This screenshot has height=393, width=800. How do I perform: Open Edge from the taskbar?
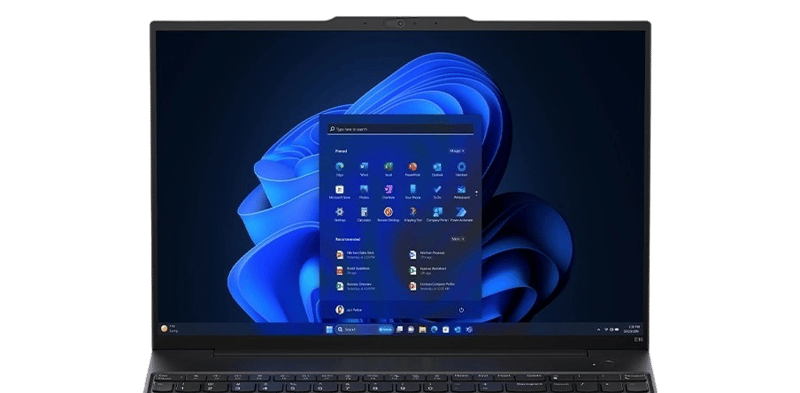[x=434, y=330]
